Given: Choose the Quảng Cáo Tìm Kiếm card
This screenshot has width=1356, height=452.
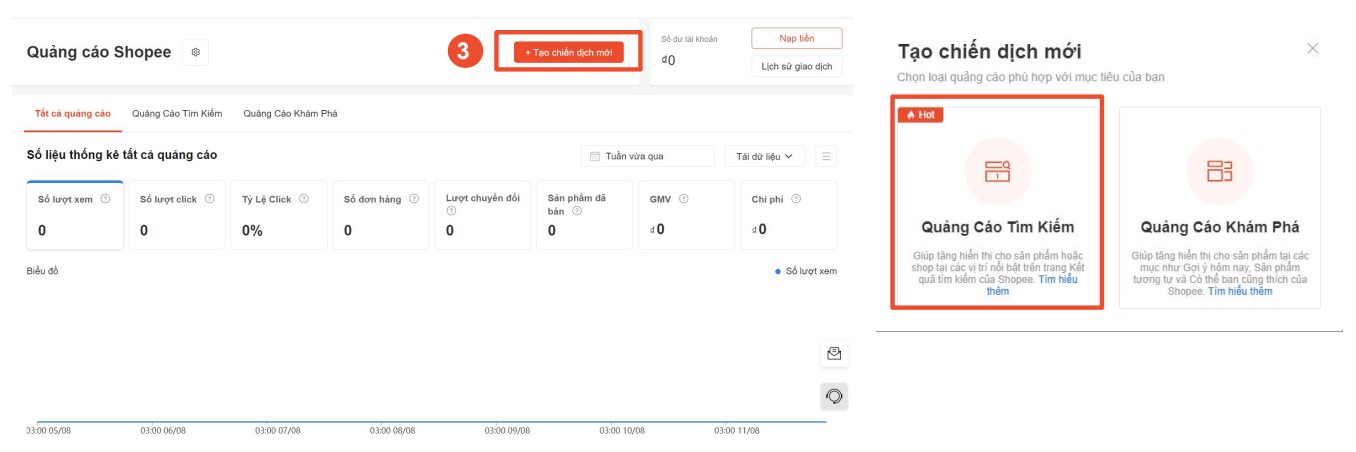Looking at the screenshot, I should [998, 203].
